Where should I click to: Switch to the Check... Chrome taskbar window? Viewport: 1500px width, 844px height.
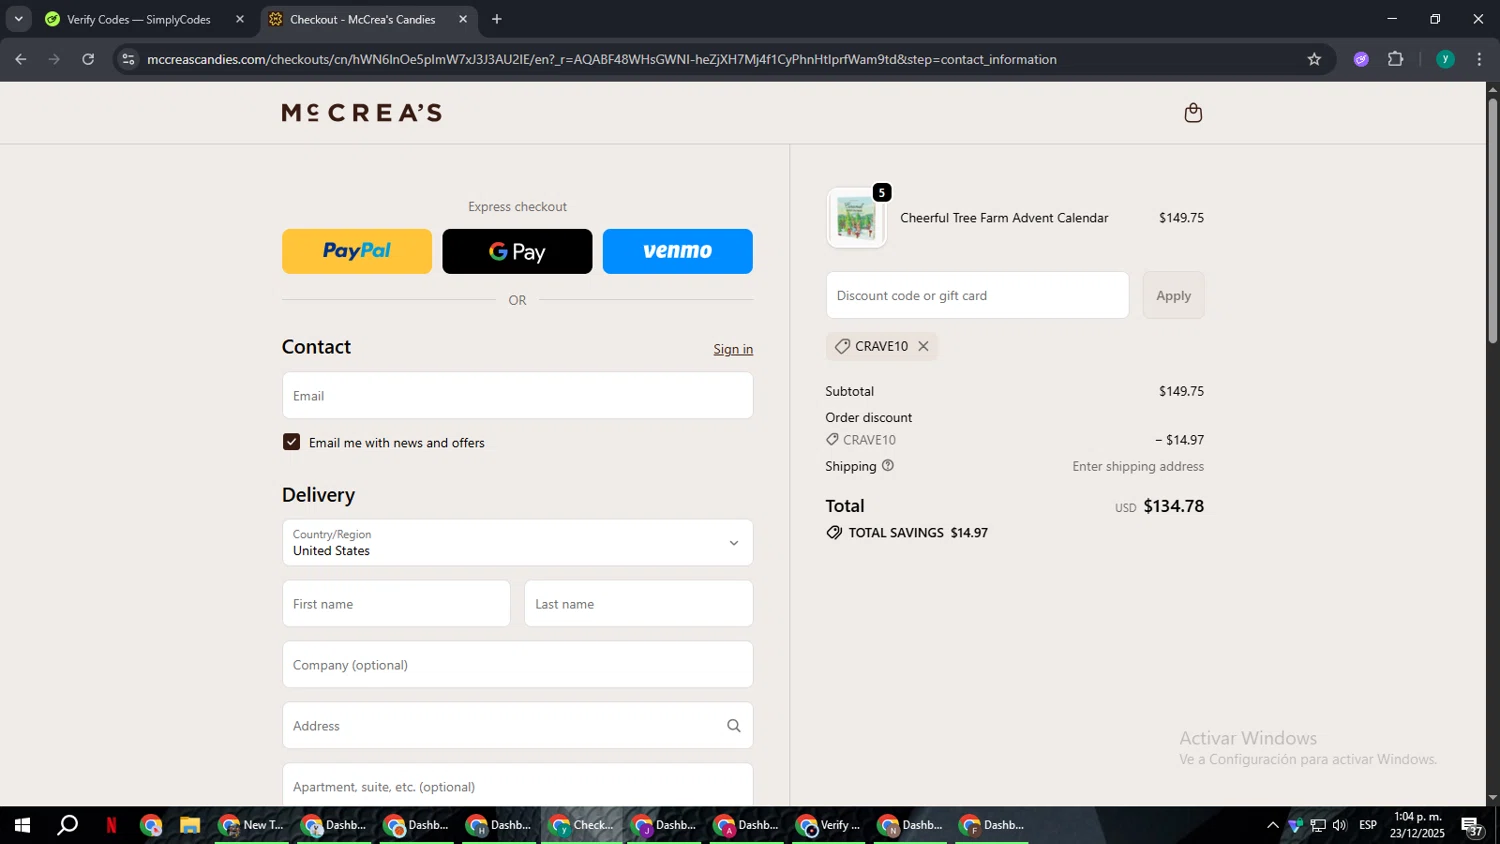583,825
